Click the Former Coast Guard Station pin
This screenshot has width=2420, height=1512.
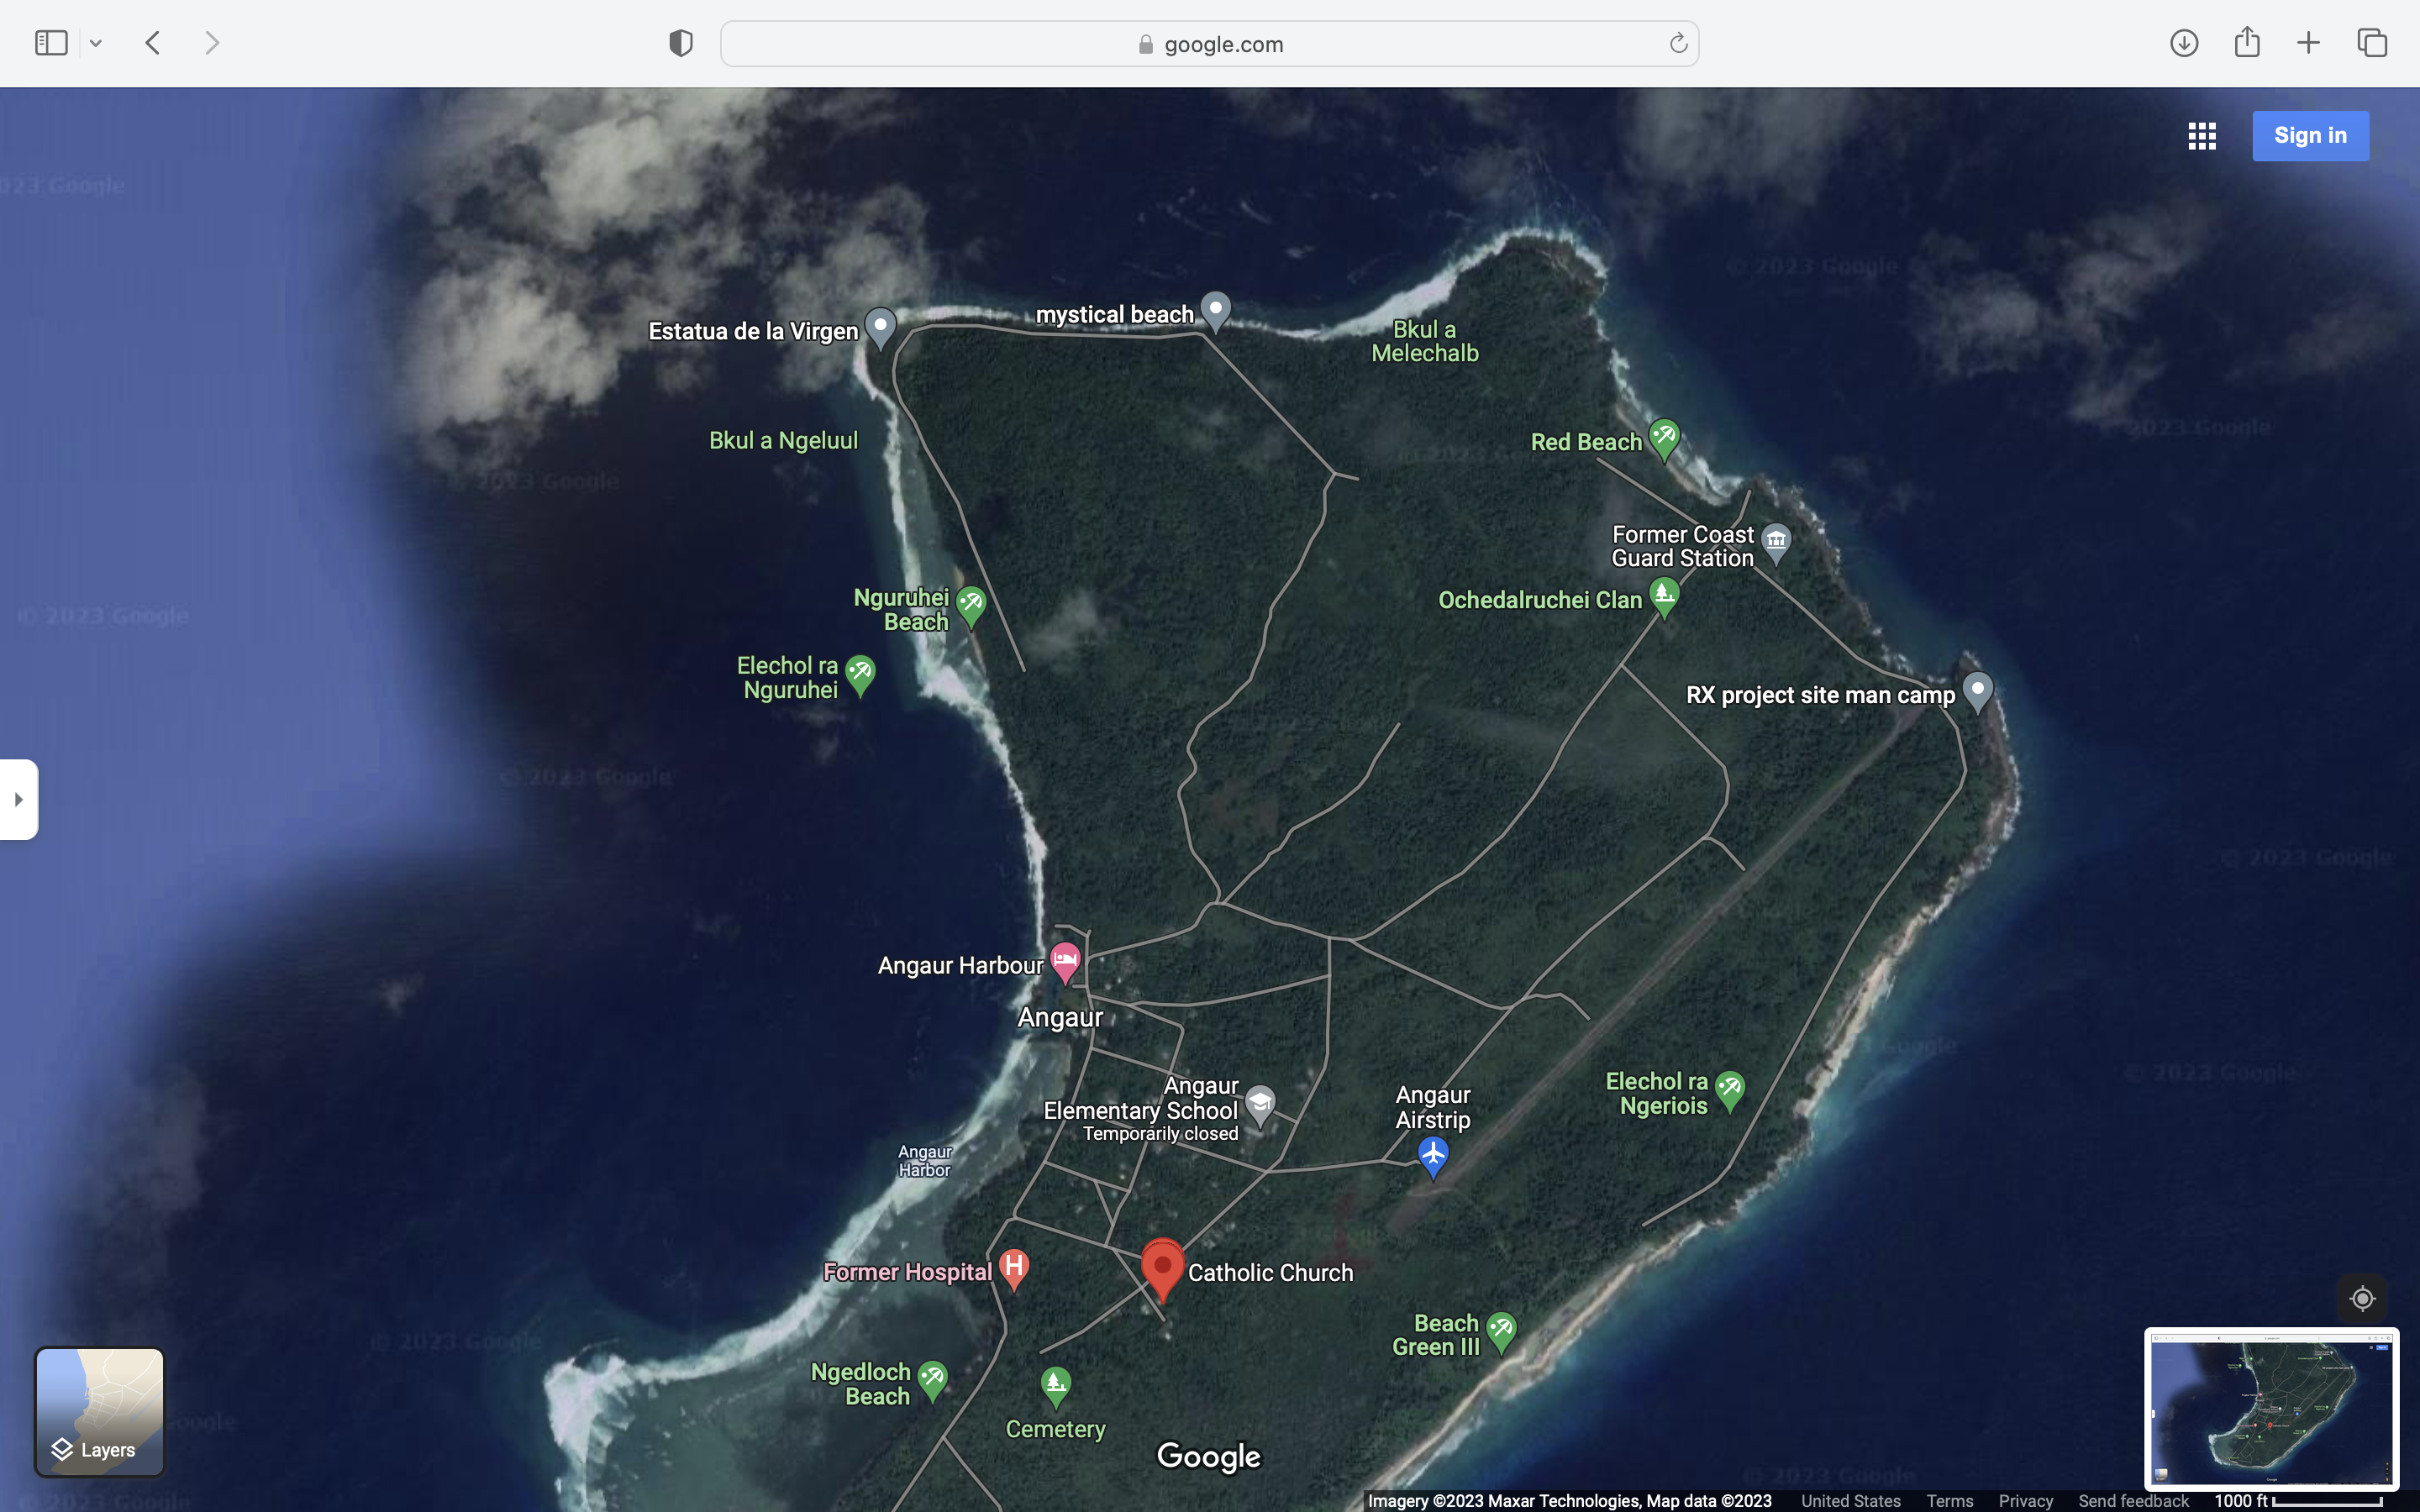point(1776,542)
